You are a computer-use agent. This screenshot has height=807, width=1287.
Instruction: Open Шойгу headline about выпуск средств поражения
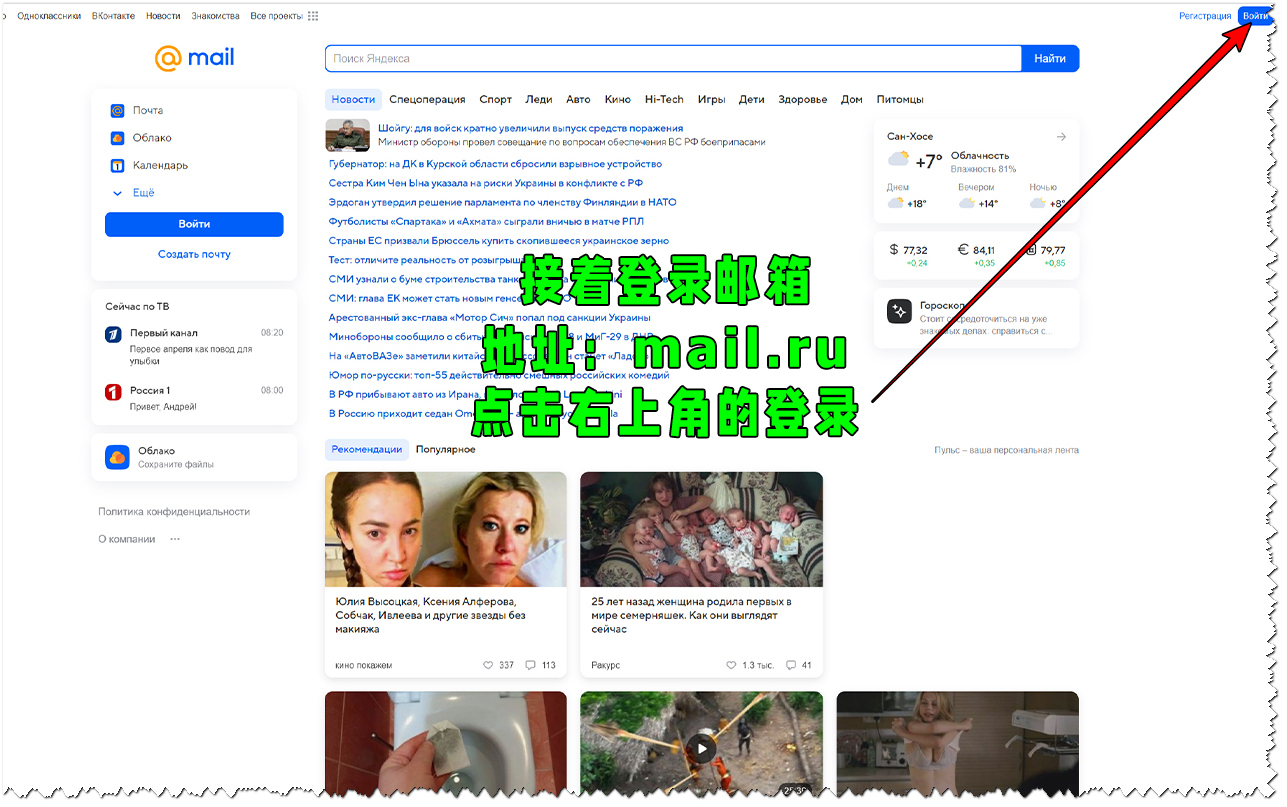click(x=530, y=128)
